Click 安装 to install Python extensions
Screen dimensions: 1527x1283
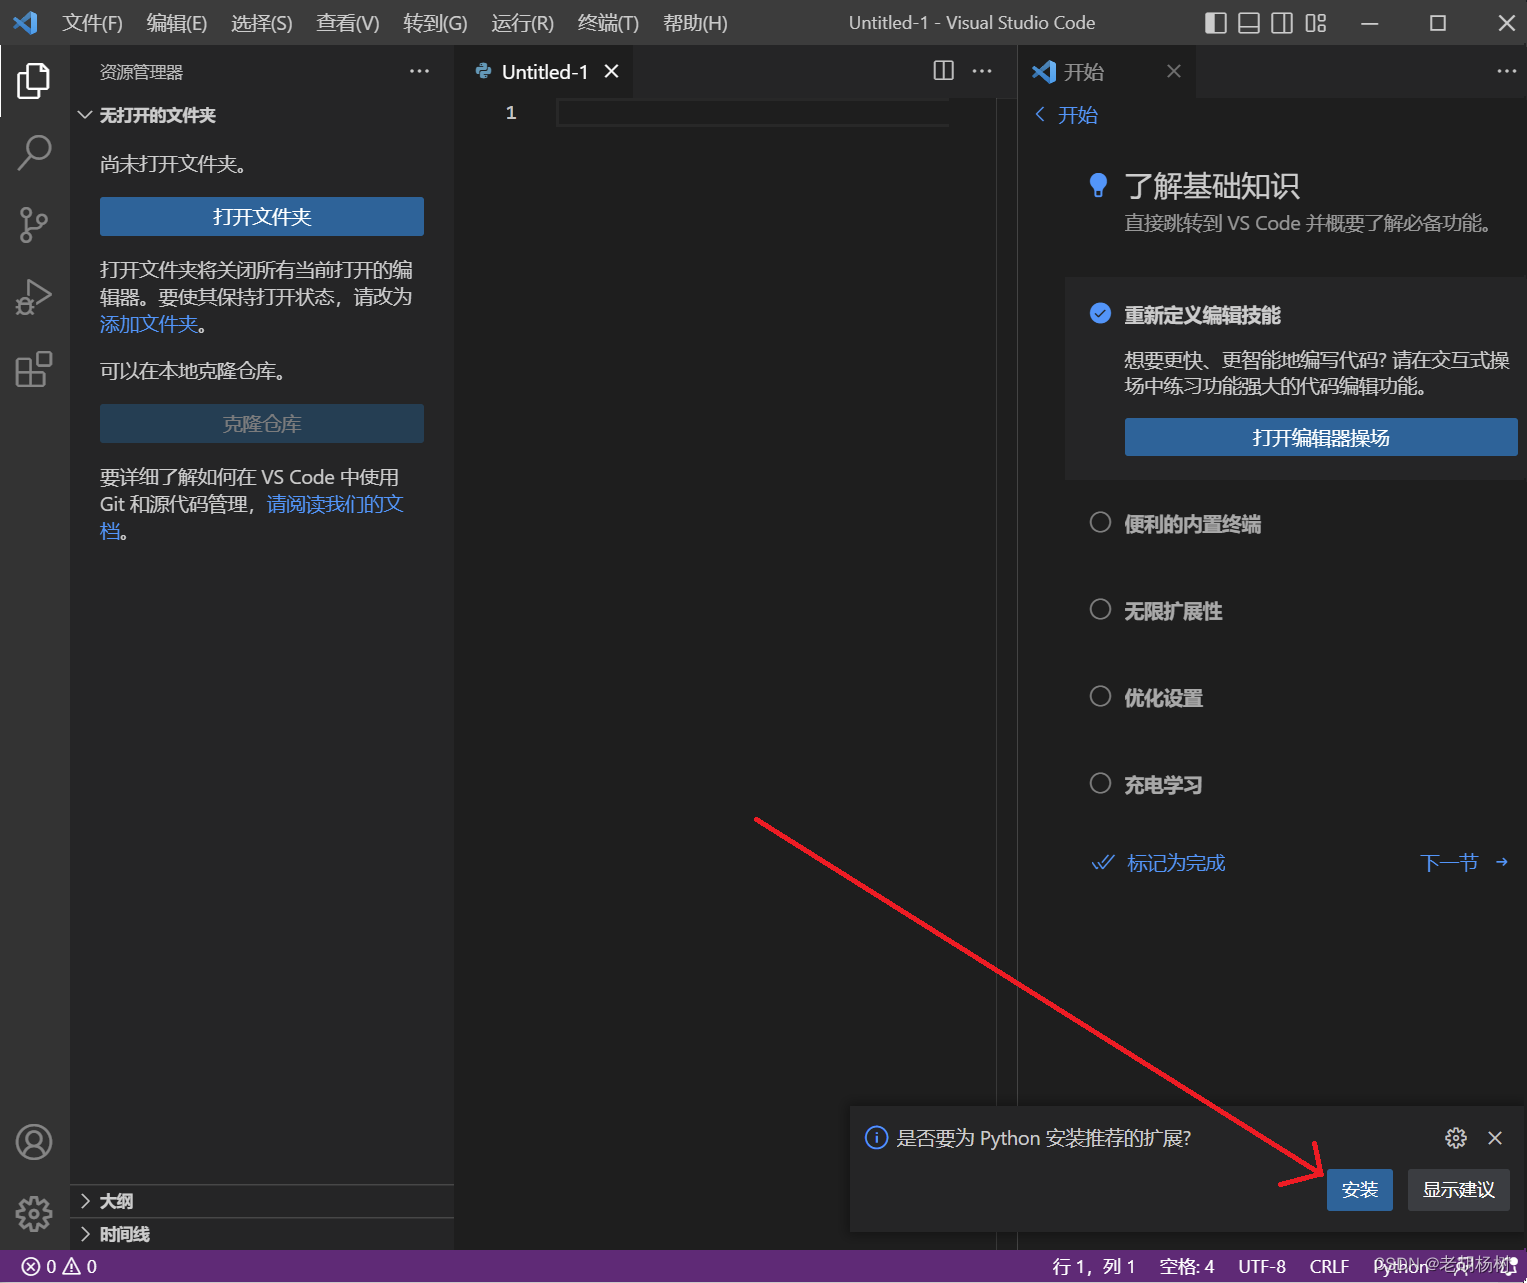[1360, 1190]
